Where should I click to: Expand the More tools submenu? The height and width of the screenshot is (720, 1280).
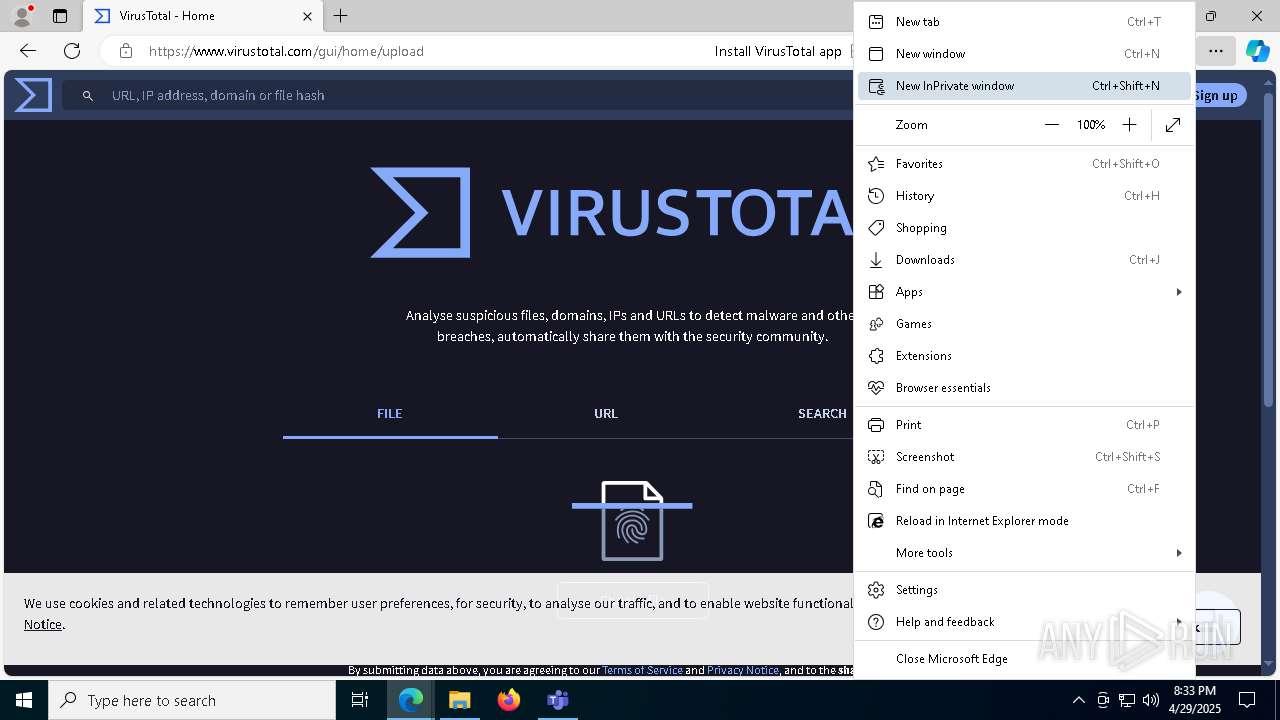1024,553
